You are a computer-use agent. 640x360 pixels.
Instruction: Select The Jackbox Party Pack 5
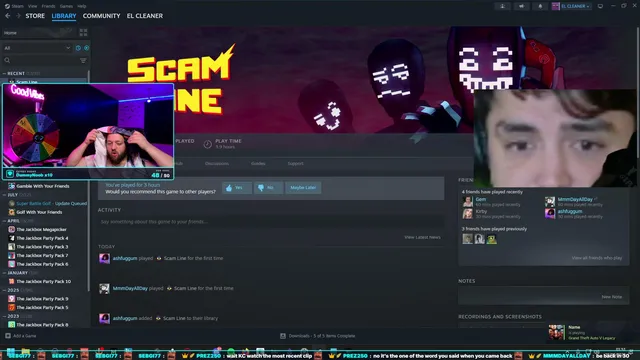click(42, 307)
